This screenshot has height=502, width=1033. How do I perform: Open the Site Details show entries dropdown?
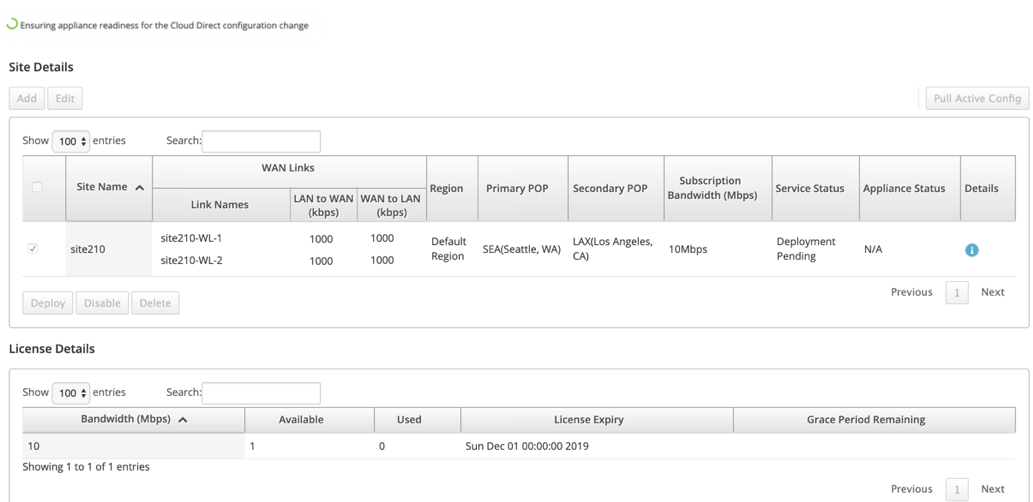point(70,142)
